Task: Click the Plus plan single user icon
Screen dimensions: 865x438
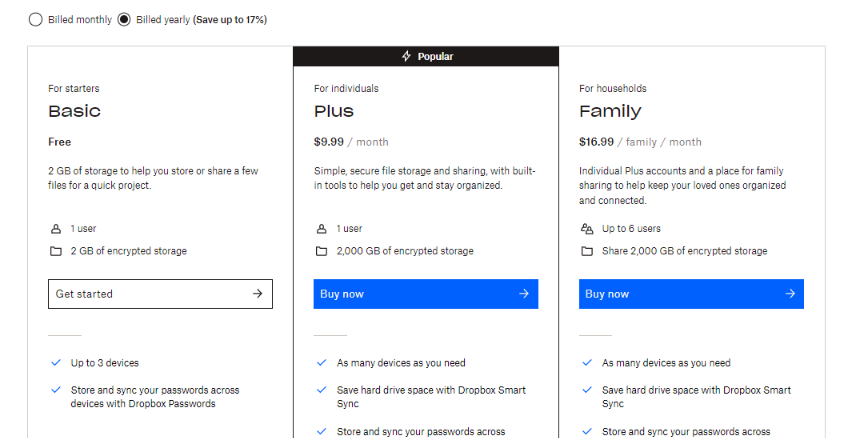Action: (321, 229)
